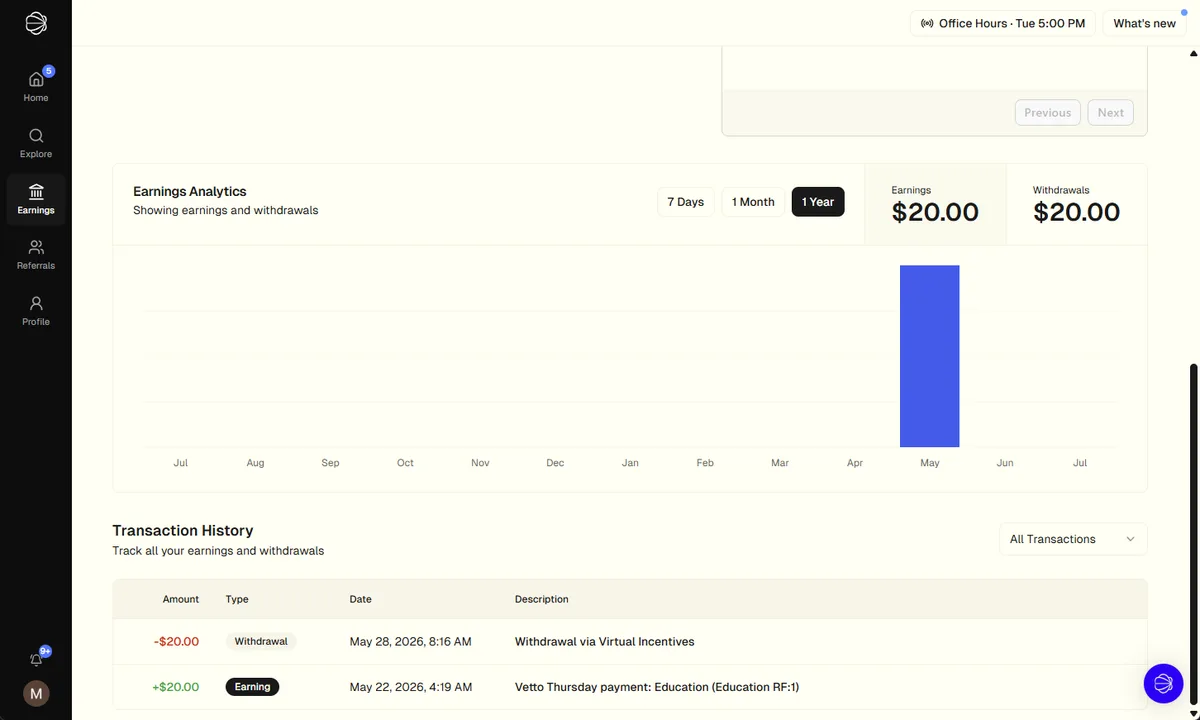Image resolution: width=1200 pixels, height=720 pixels.
Task: Click the Jun label on chart axis
Action: (1005, 463)
